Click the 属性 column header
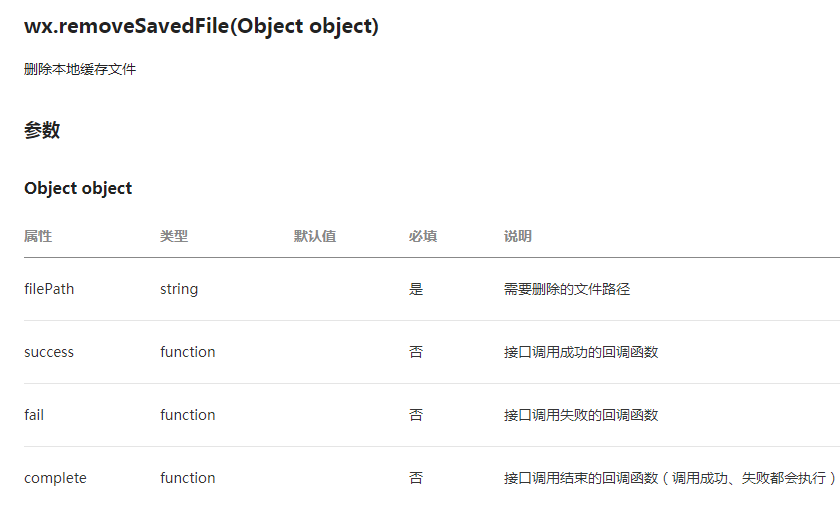 [38, 236]
